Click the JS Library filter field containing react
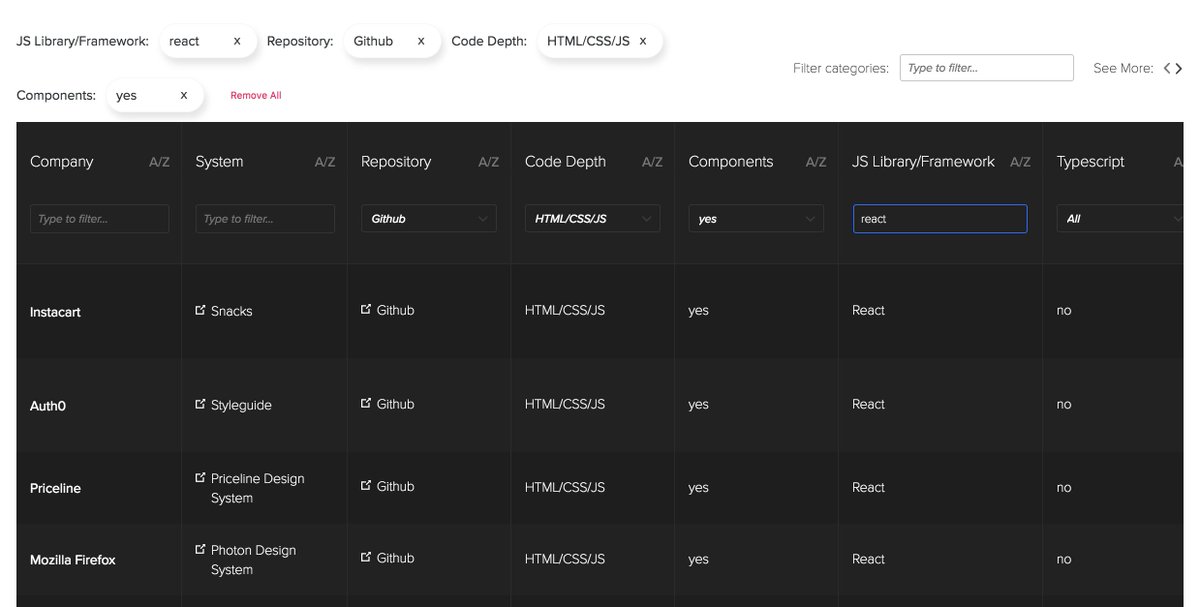 pyautogui.click(x=940, y=219)
